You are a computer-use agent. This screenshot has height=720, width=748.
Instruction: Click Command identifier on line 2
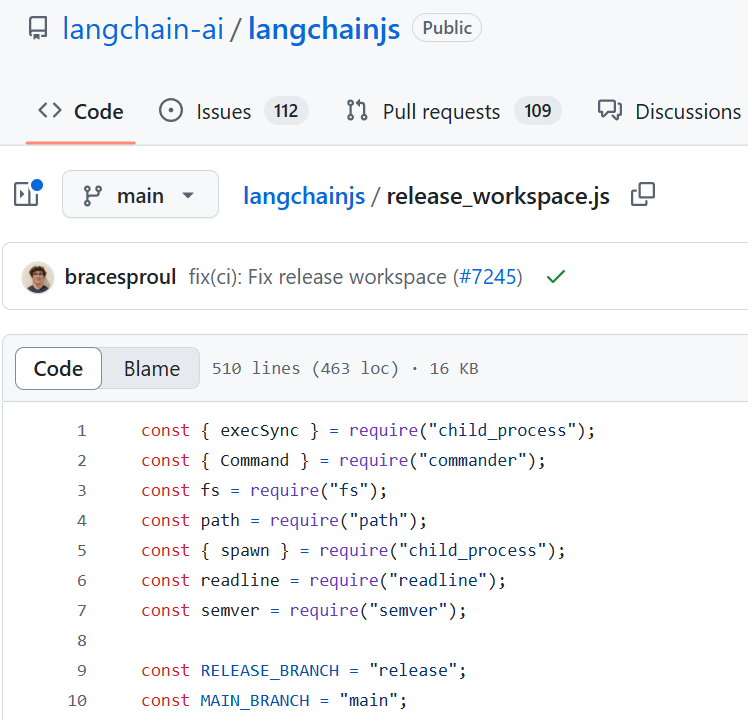coord(255,460)
